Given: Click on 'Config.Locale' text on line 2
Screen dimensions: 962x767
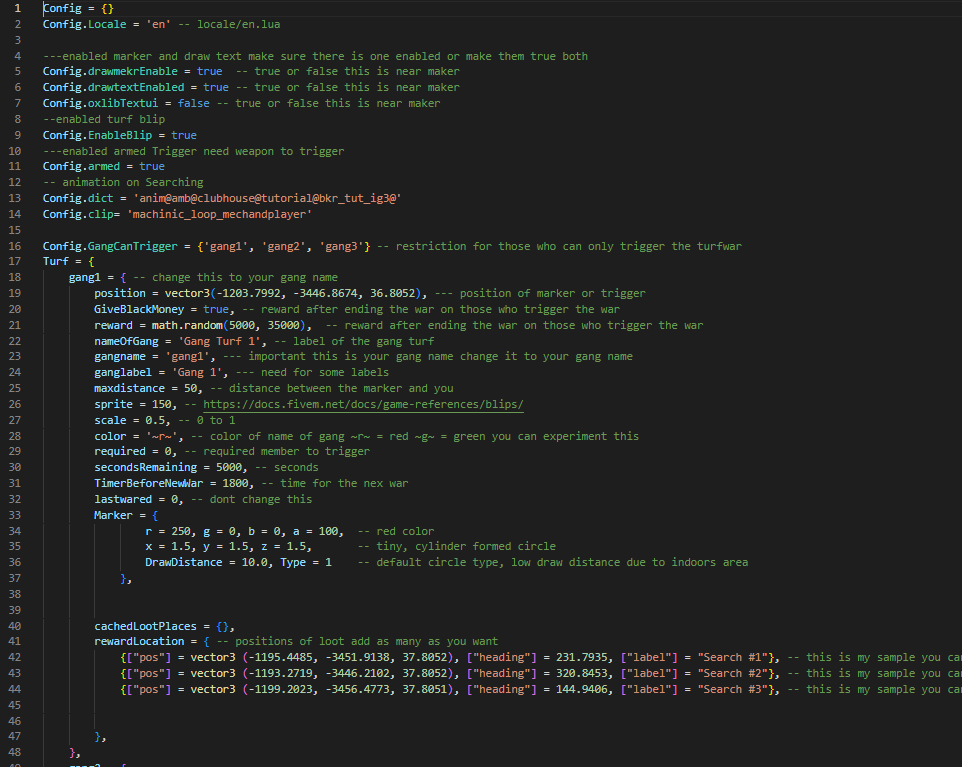Looking at the screenshot, I should click(85, 25).
